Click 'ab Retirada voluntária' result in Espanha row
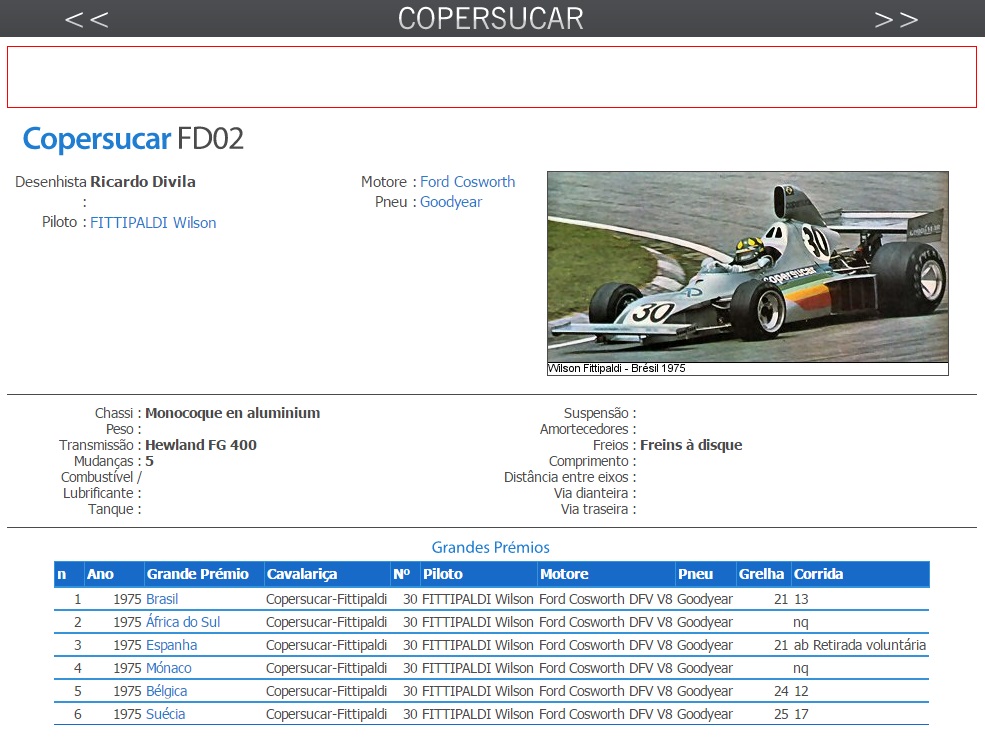Viewport: 985px width, 740px height. click(x=860, y=645)
